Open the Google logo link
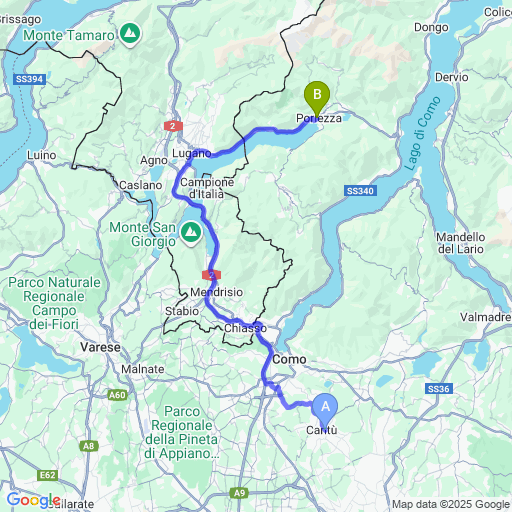This screenshot has width=512, height=512. tap(33, 501)
